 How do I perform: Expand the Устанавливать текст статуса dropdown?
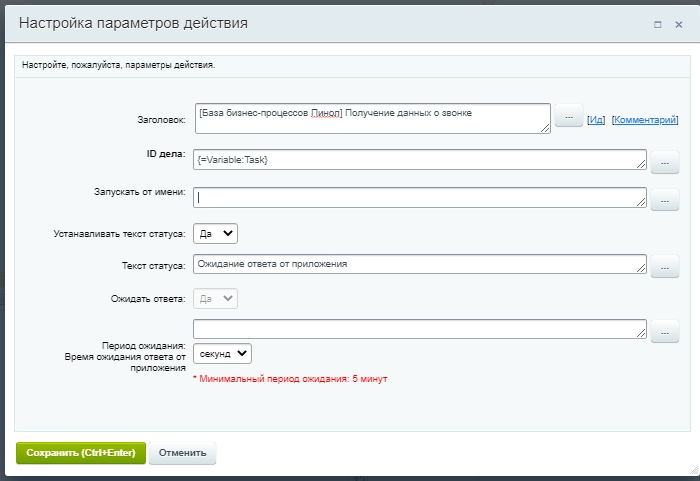(x=215, y=233)
